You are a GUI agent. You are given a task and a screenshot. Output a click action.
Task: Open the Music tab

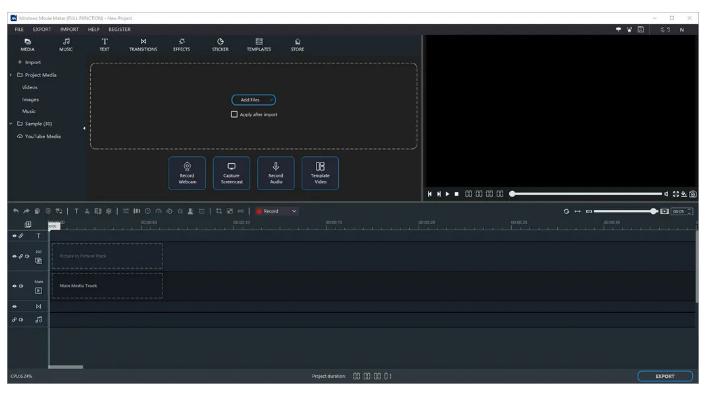pyautogui.click(x=66, y=45)
